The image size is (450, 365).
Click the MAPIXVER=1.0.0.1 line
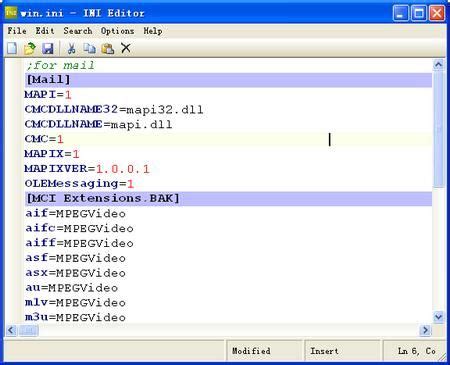(87, 169)
